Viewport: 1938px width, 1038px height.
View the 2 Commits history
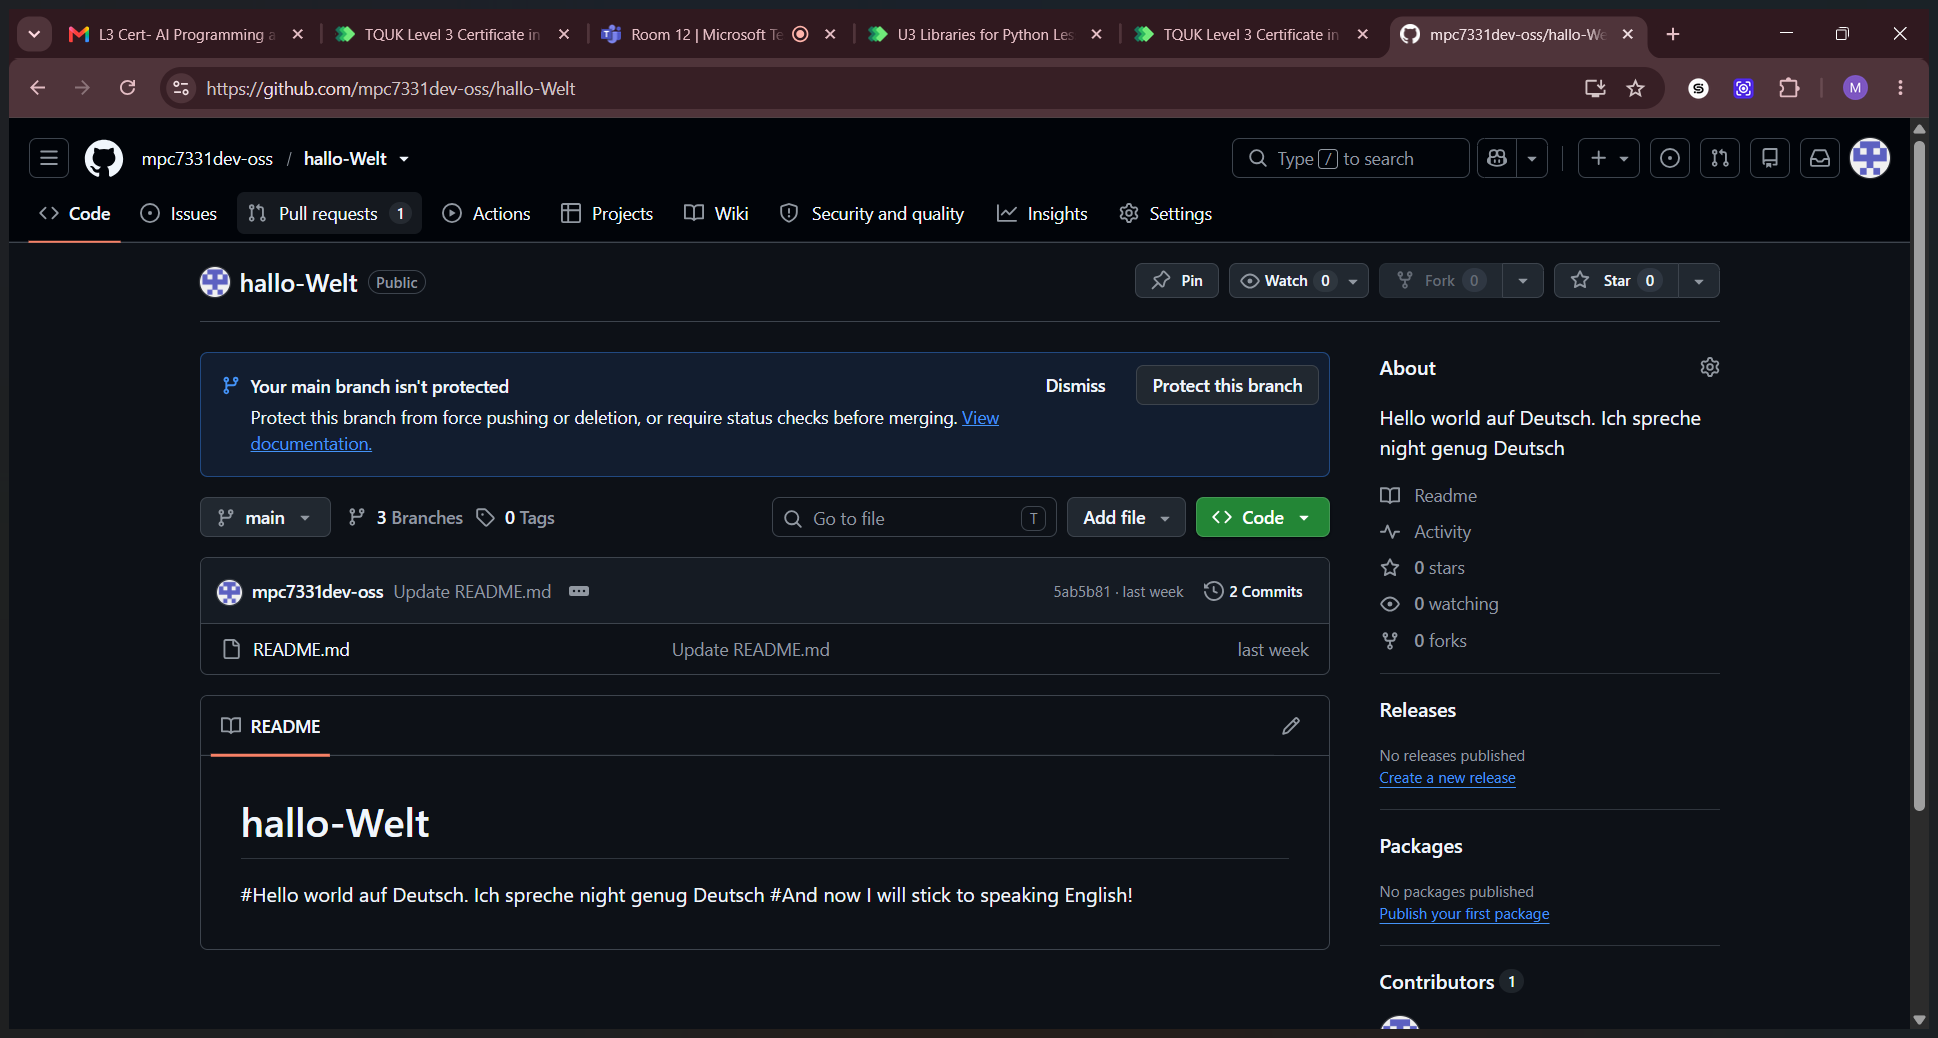coord(1254,591)
